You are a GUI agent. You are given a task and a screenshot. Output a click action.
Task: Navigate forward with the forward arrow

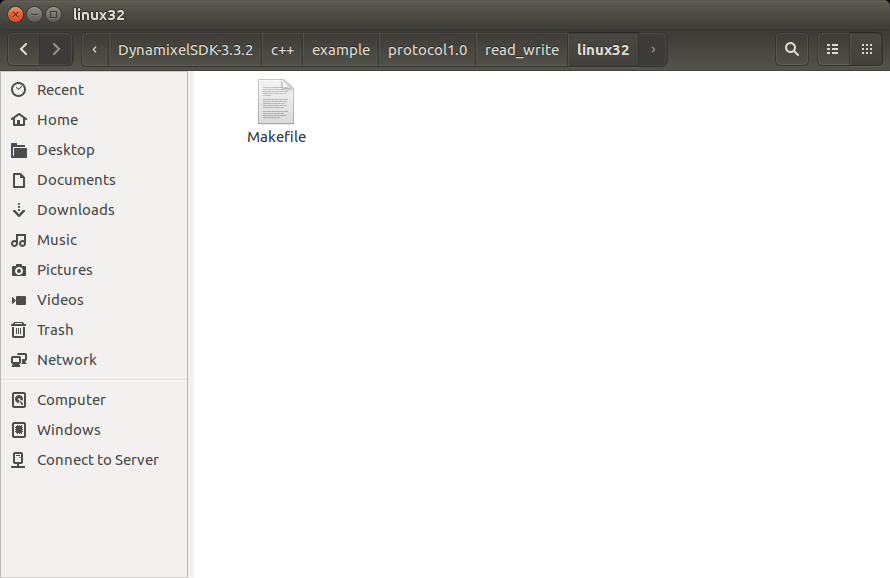56,49
